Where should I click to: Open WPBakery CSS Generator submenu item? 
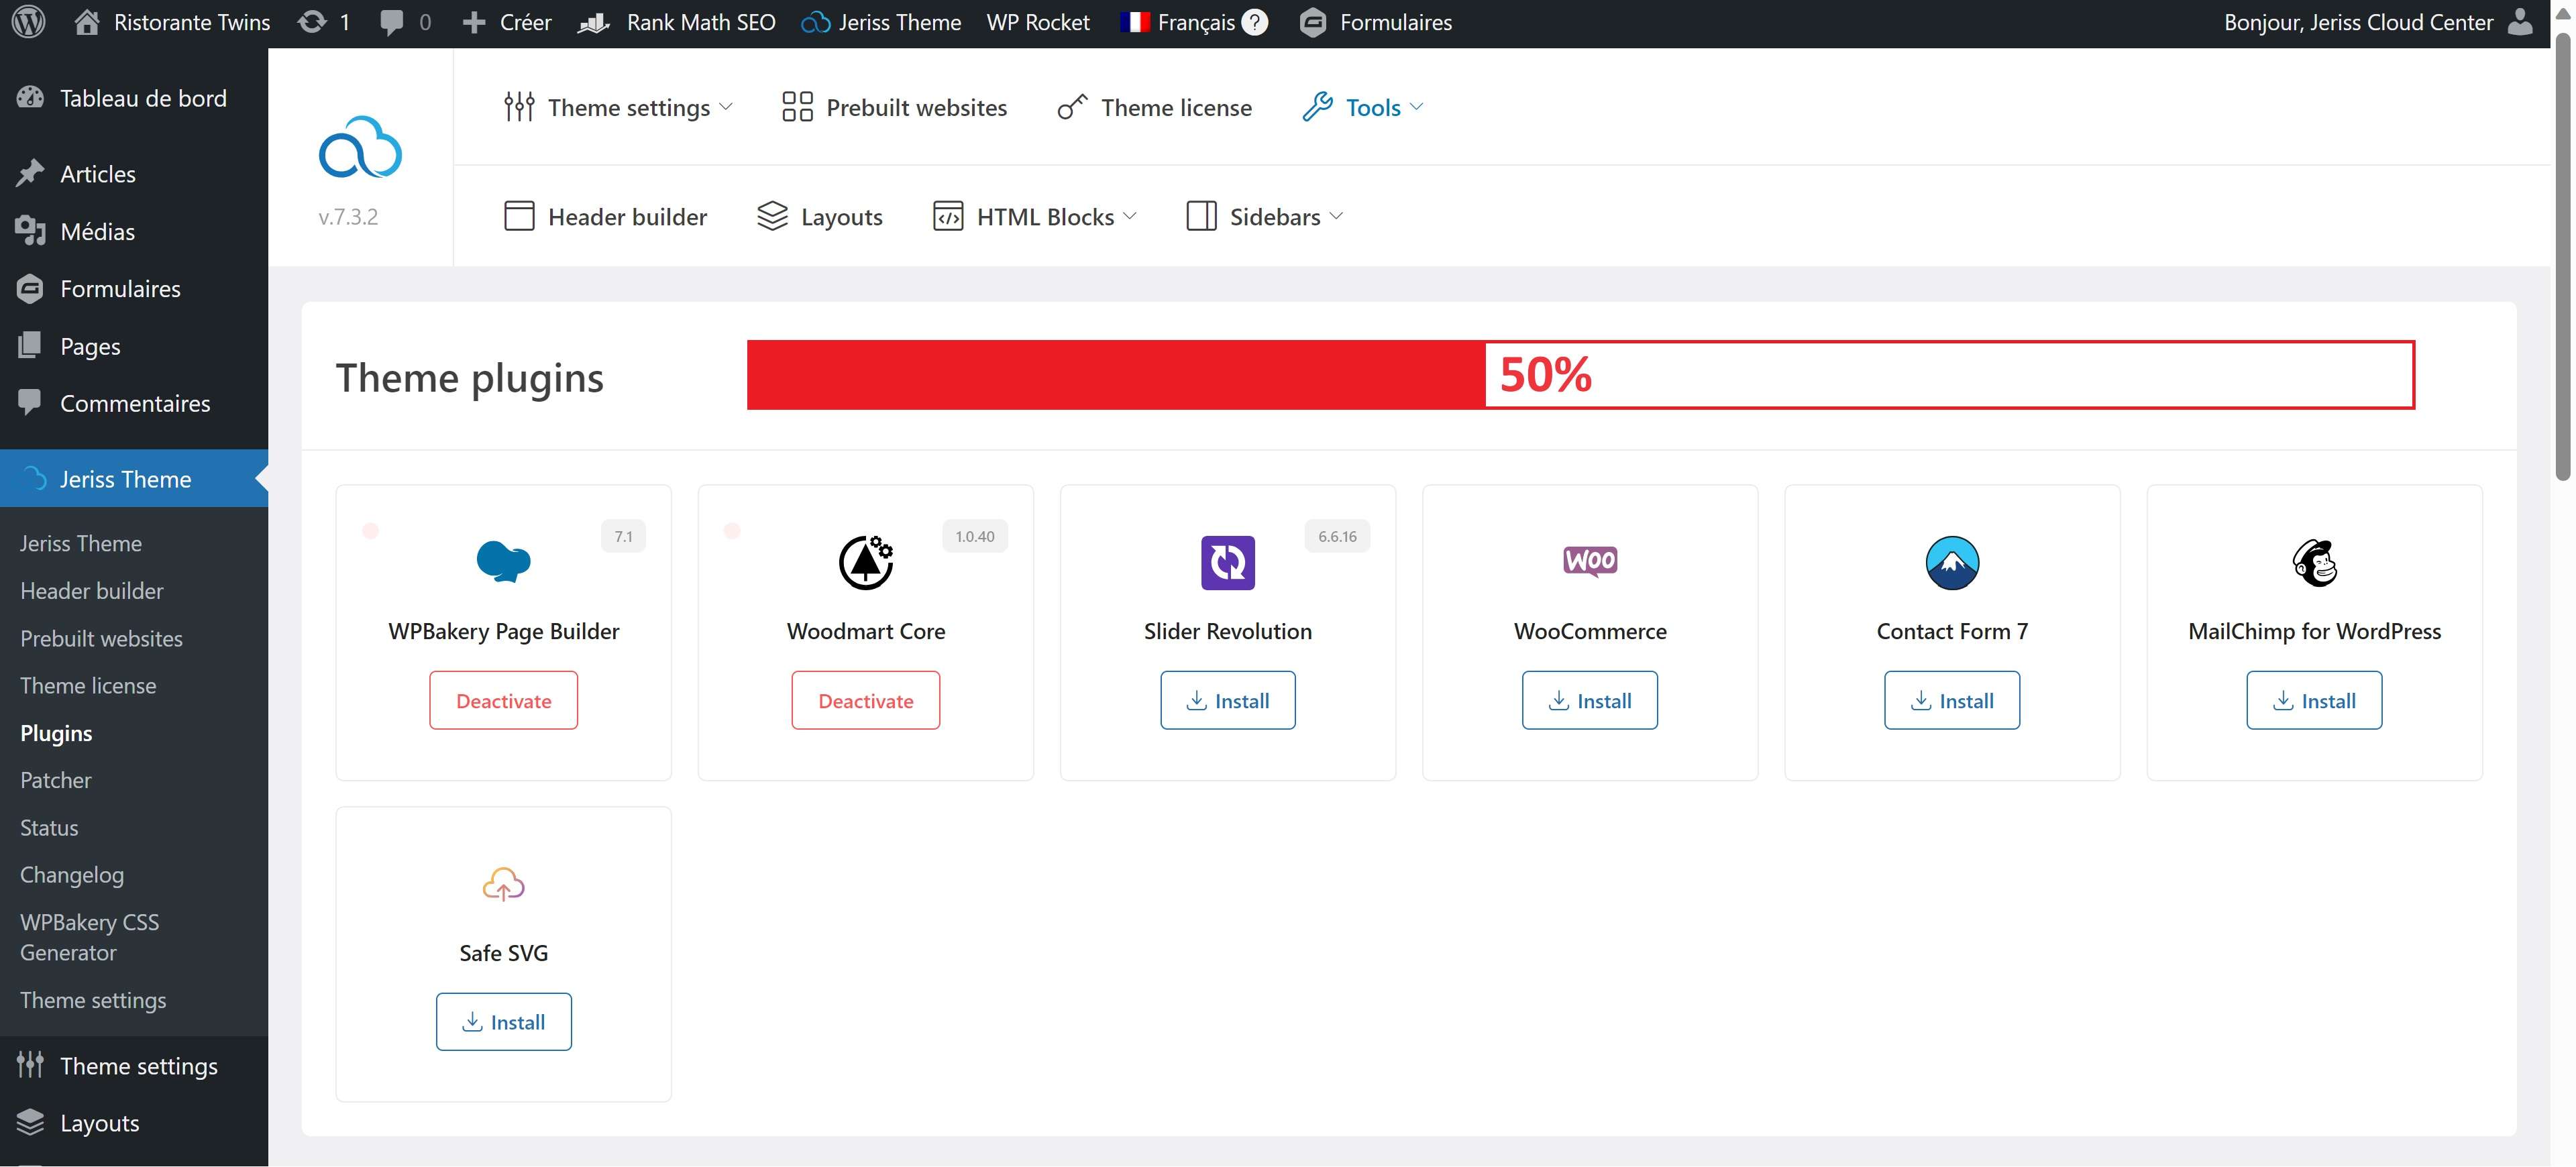click(90, 937)
